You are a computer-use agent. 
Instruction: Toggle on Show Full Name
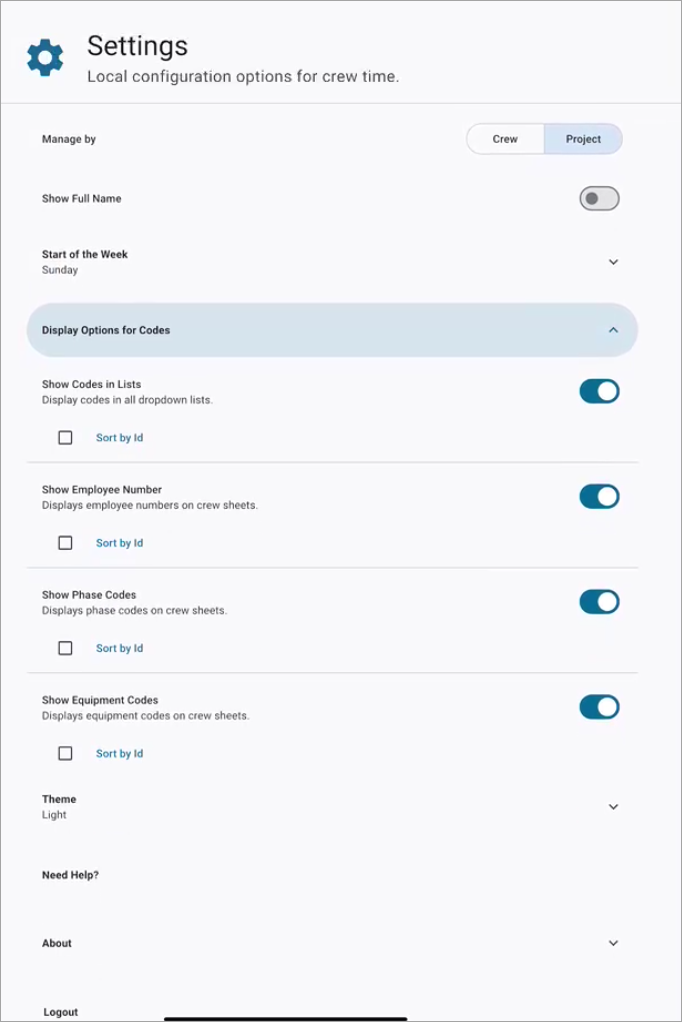tap(597, 198)
